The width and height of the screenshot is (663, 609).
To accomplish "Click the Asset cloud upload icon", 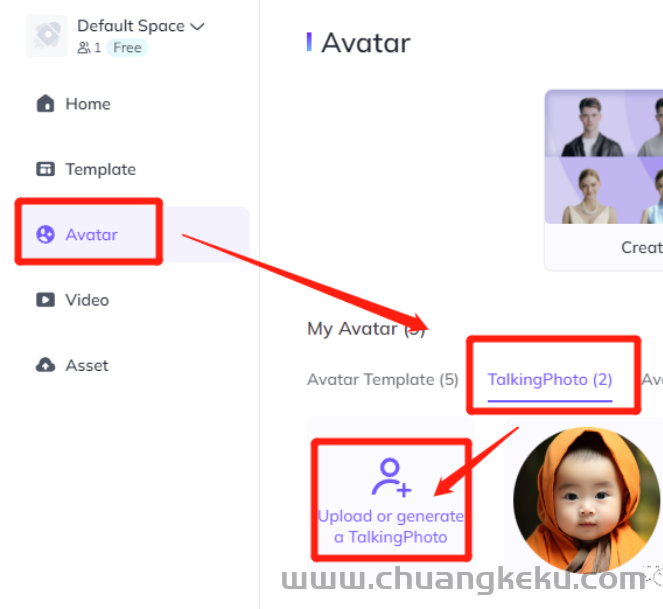I will [45, 365].
